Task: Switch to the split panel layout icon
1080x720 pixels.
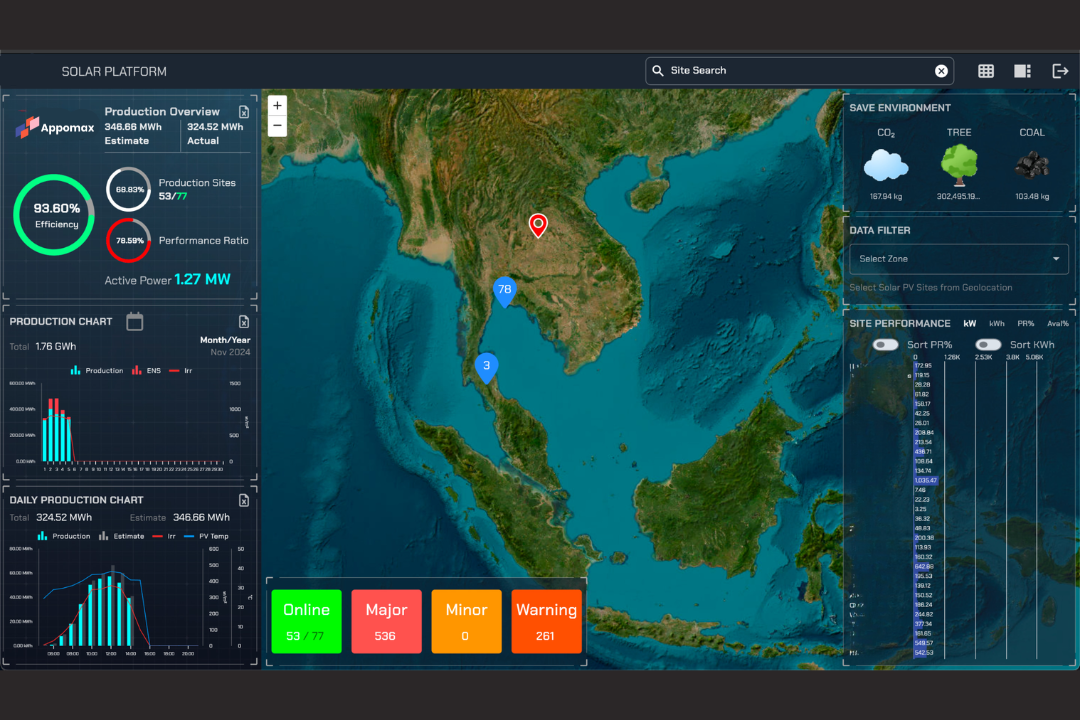Action: tap(1022, 71)
